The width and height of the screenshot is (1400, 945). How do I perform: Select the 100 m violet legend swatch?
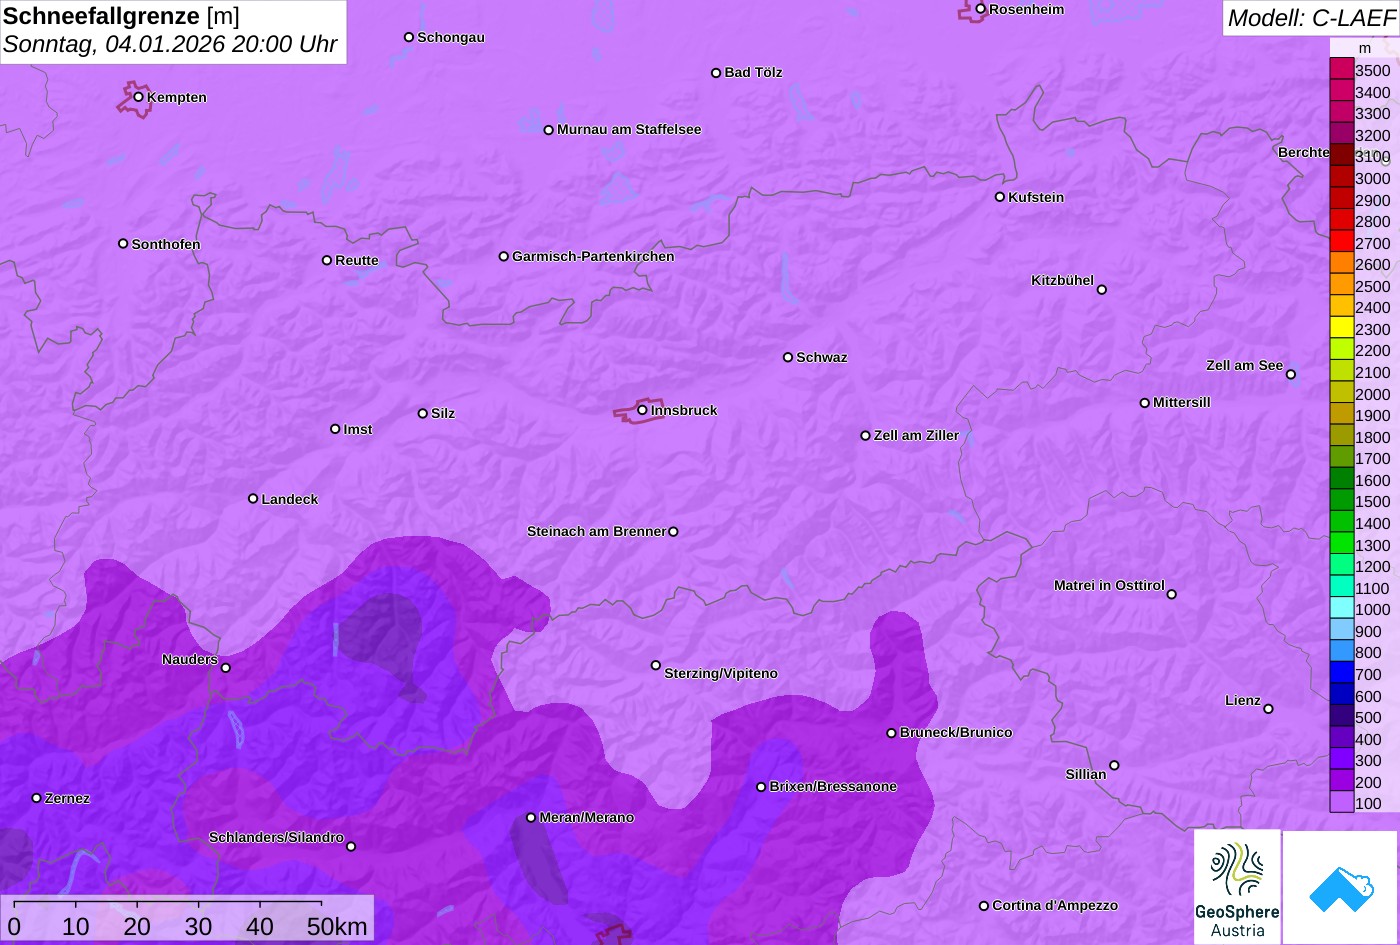coord(1341,802)
